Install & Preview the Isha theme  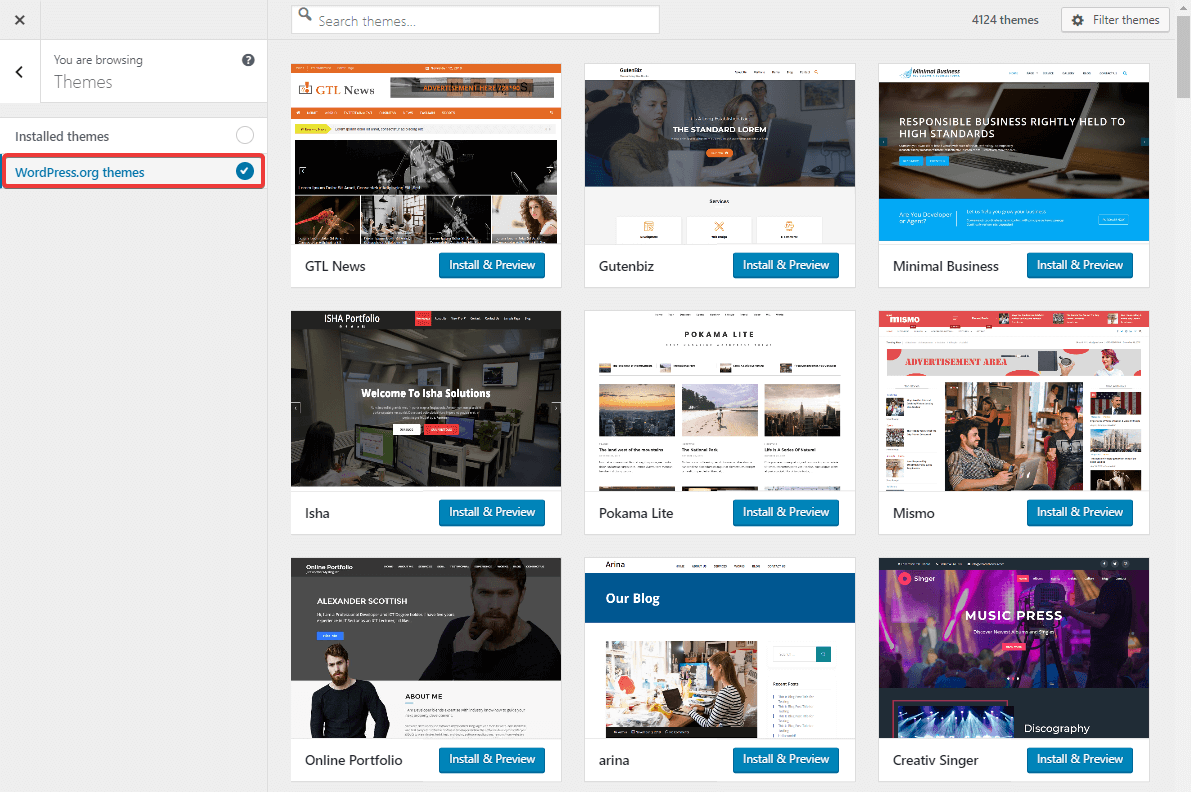tap(491, 512)
